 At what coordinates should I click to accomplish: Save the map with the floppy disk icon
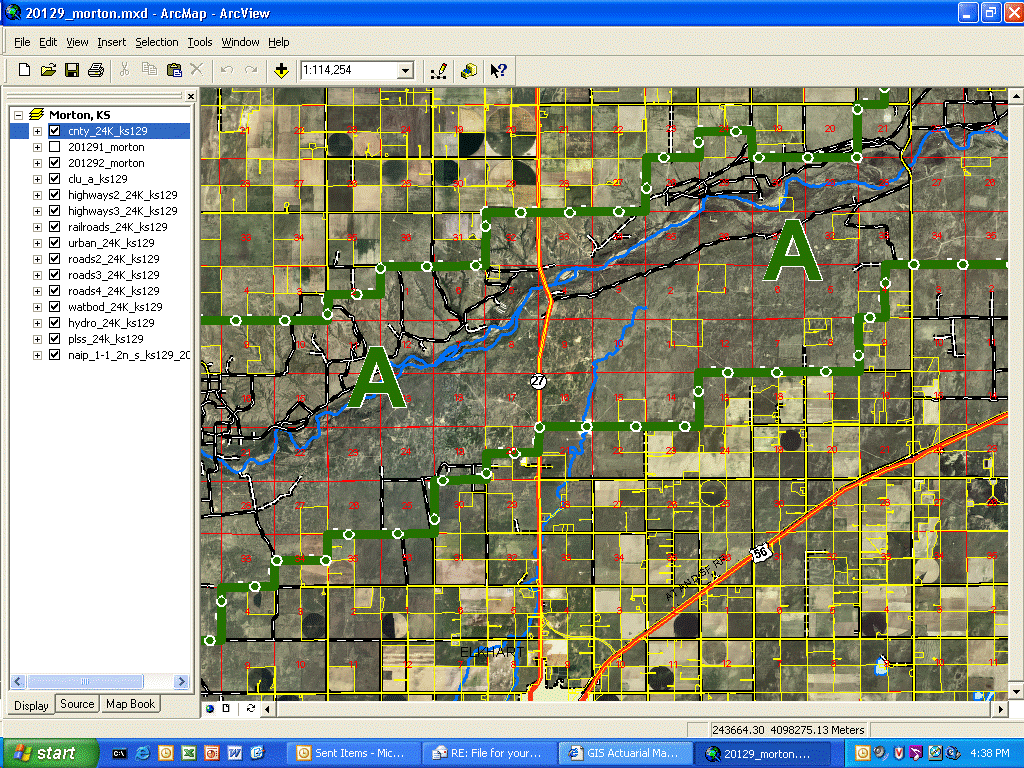point(72,70)
